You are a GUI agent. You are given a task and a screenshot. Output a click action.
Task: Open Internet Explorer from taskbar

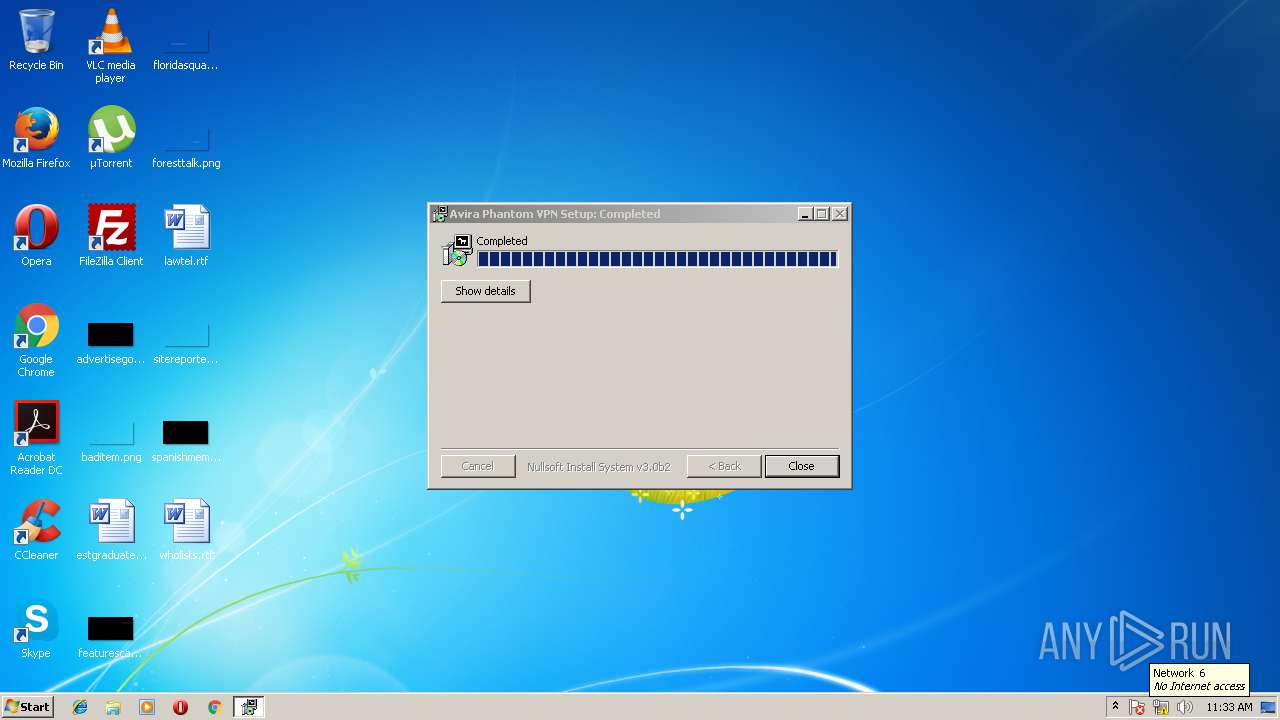[x=80, y=707]
